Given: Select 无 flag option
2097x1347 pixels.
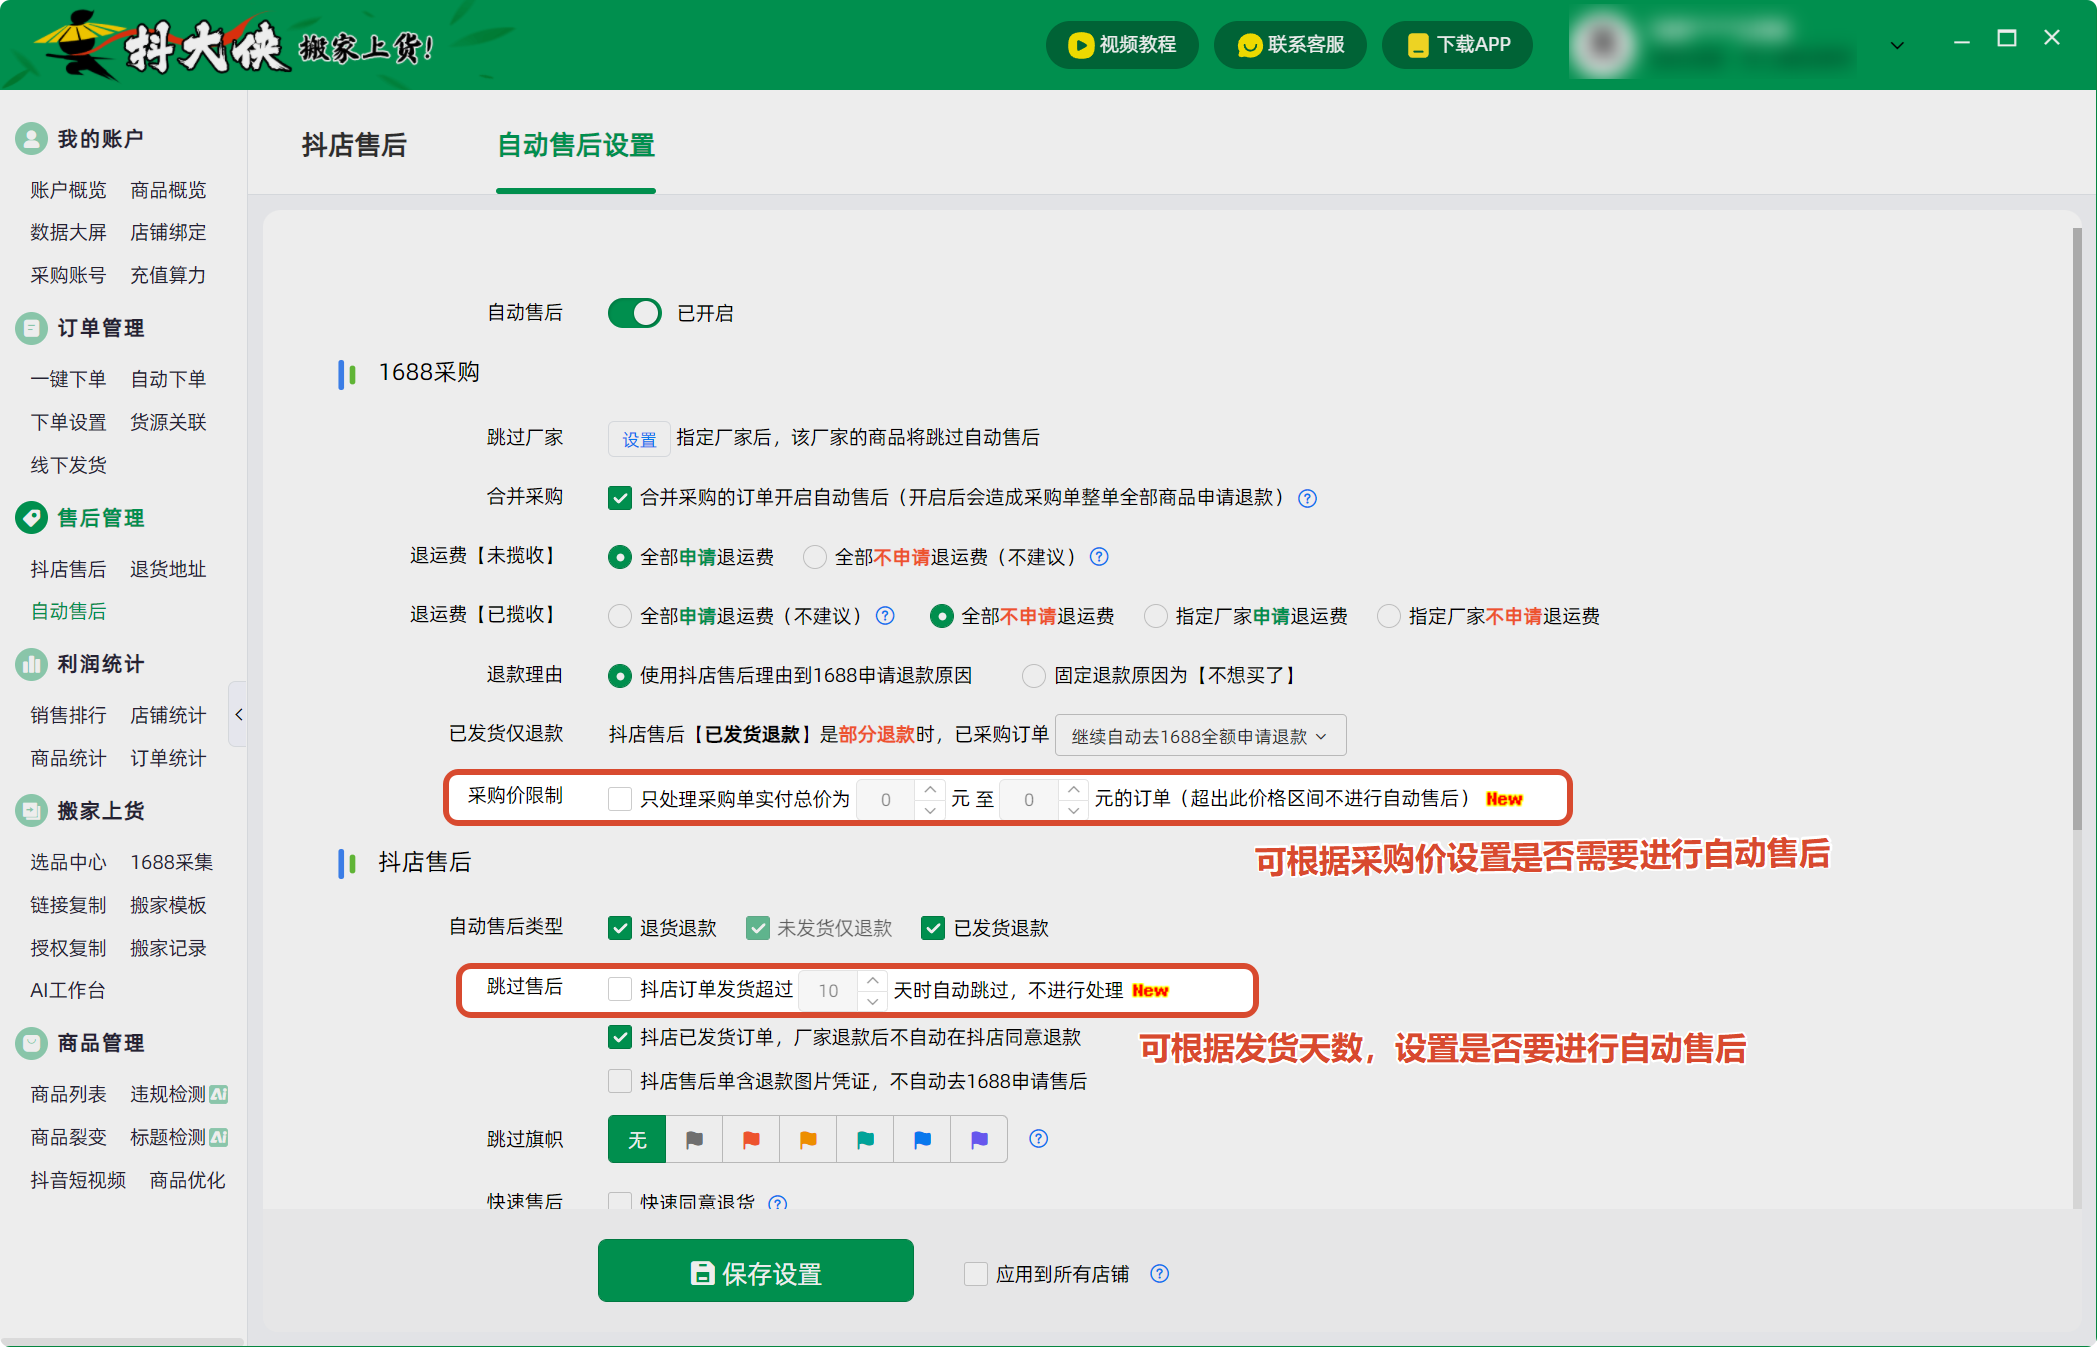Looking at the screenshot, I should coord(637,1139).
